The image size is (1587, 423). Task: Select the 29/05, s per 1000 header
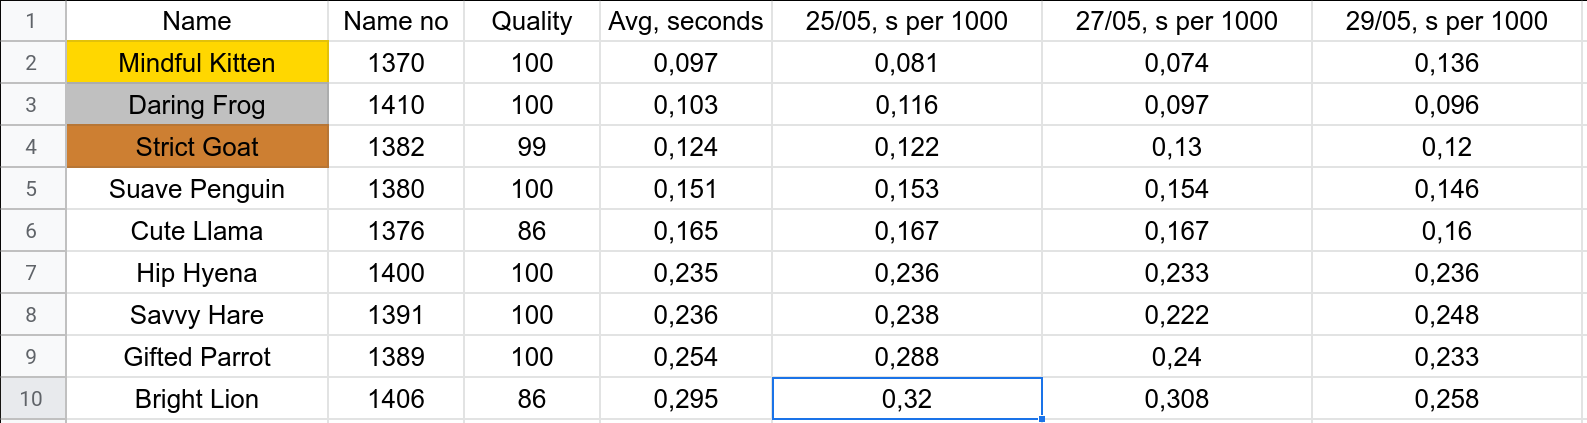pos(1447,21)
